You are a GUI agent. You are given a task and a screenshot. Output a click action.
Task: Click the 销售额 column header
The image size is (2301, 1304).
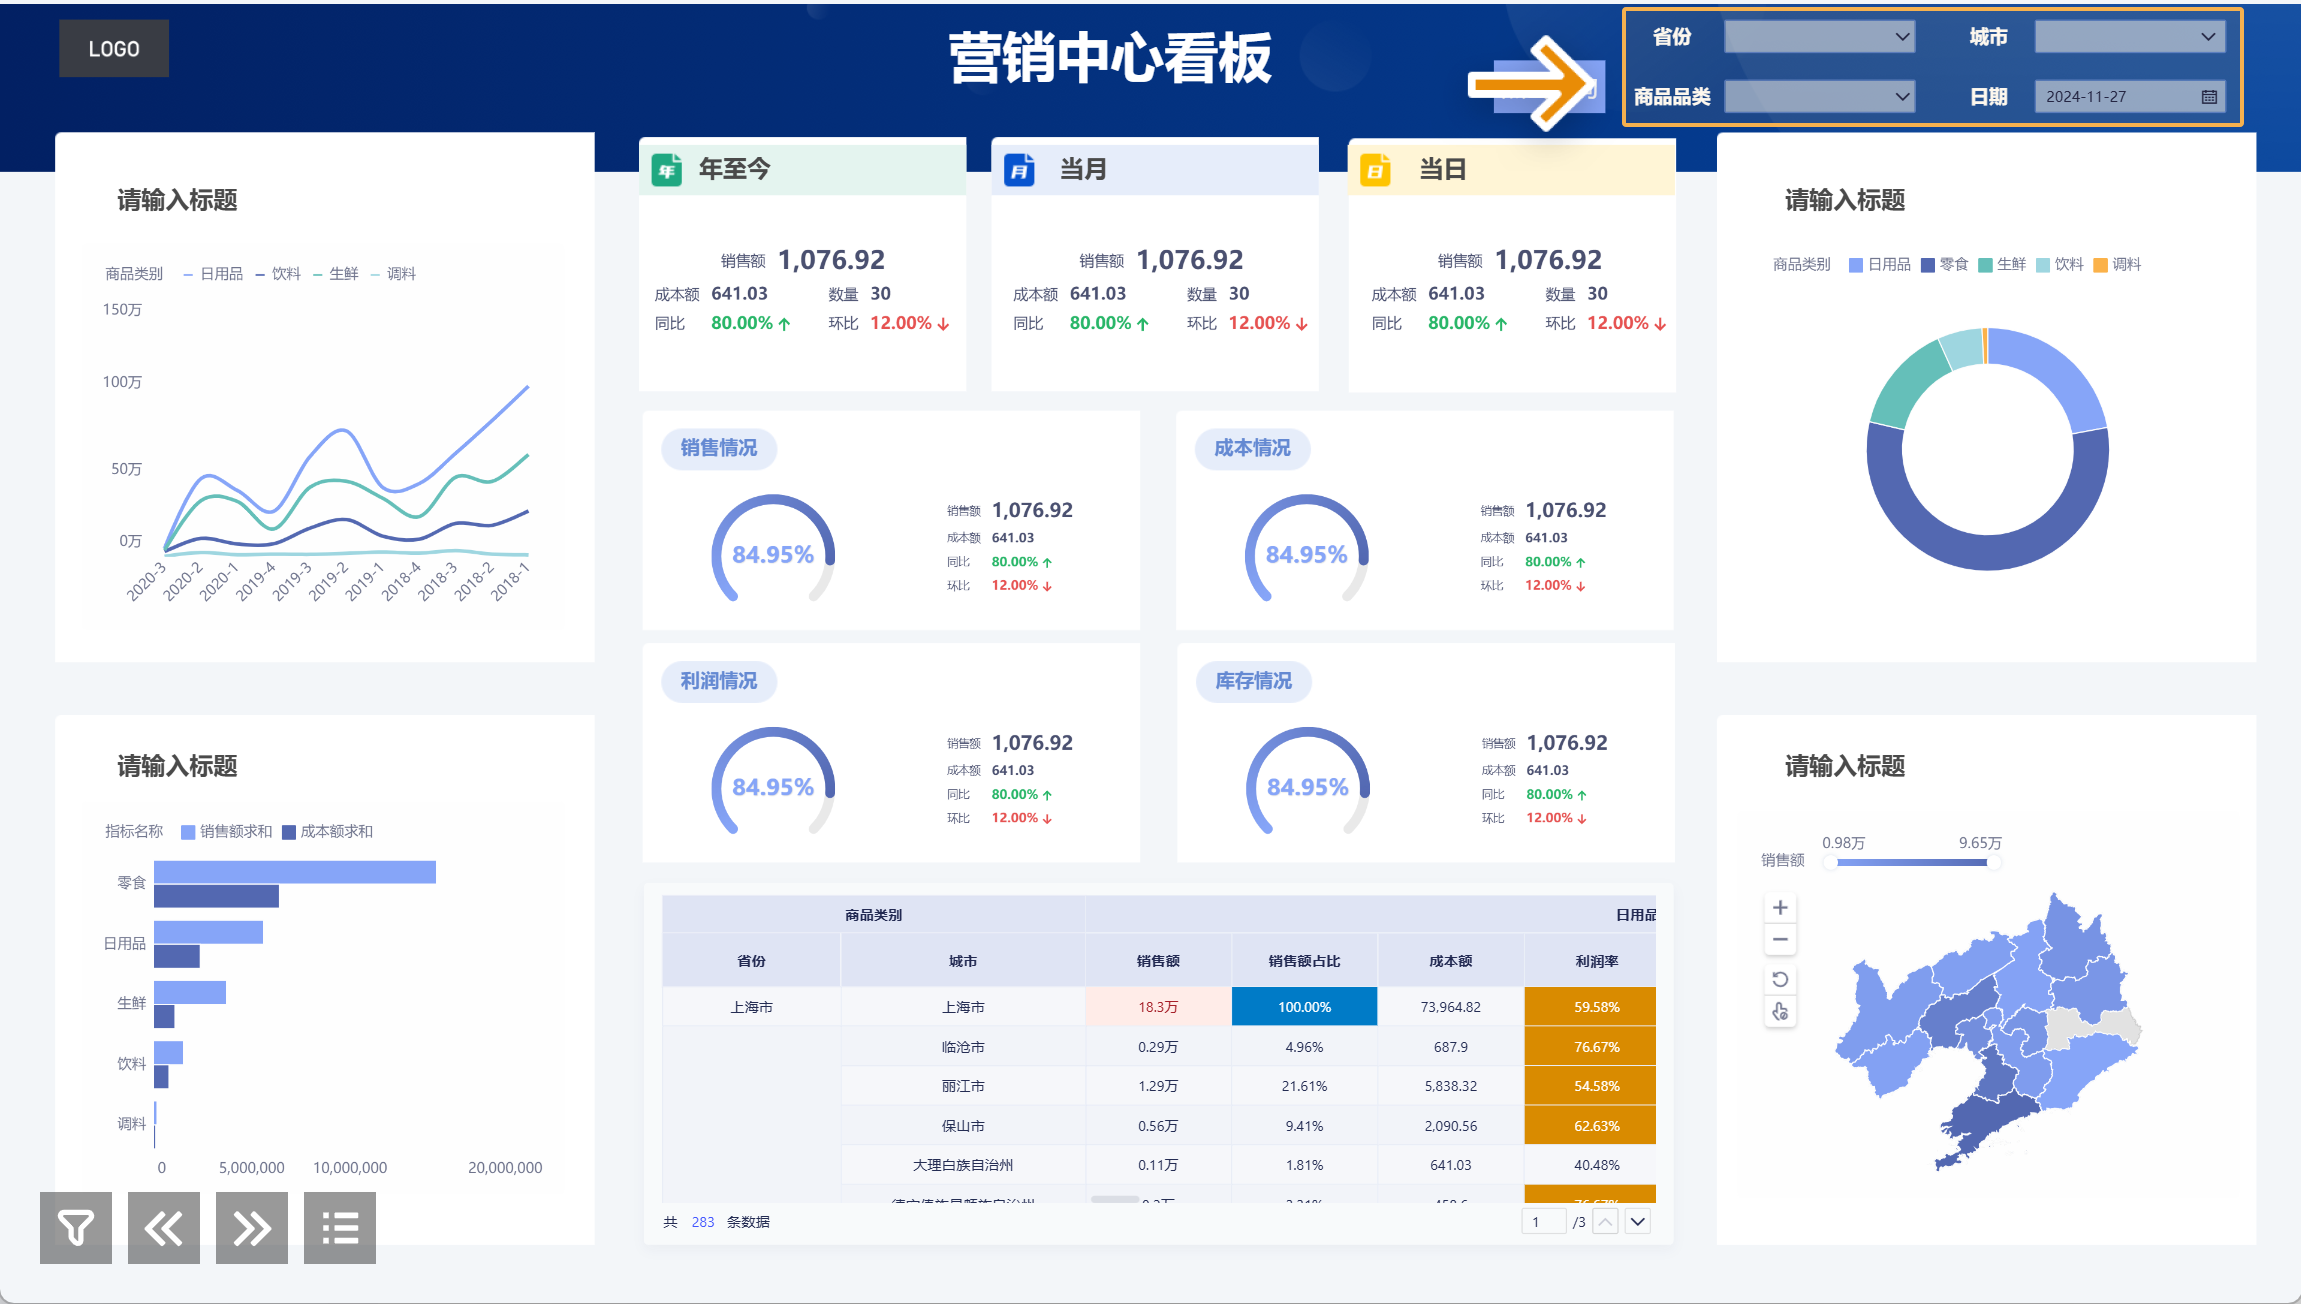[1157, 961]
